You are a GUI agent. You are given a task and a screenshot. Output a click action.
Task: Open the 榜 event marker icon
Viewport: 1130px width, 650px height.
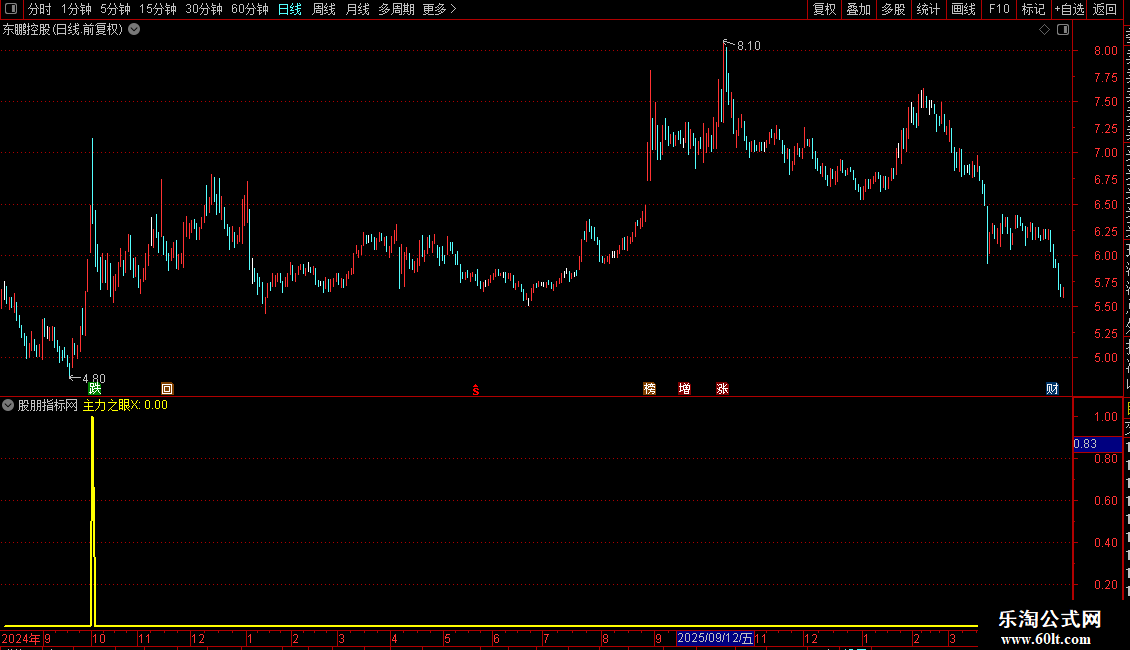tap(649, 389)
